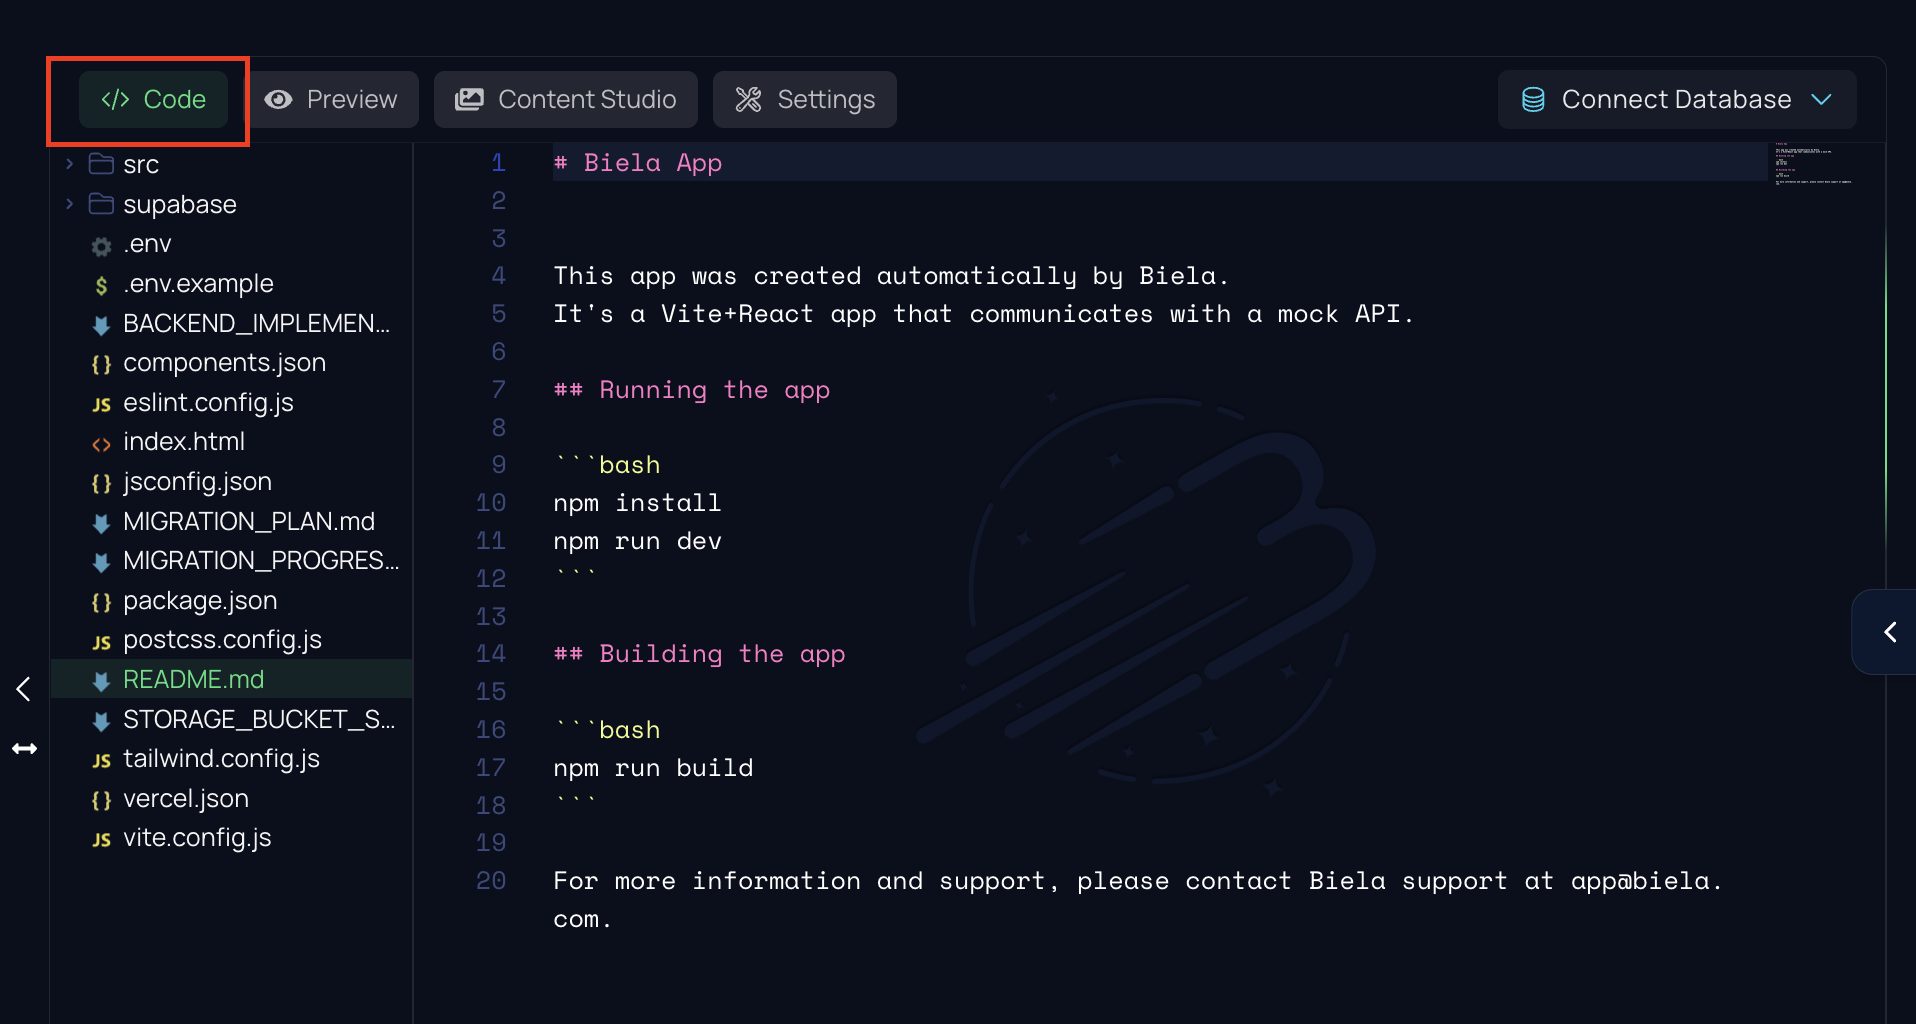
Task: Collapse the sidebar using the left arrow
Action: pos(22,688)
